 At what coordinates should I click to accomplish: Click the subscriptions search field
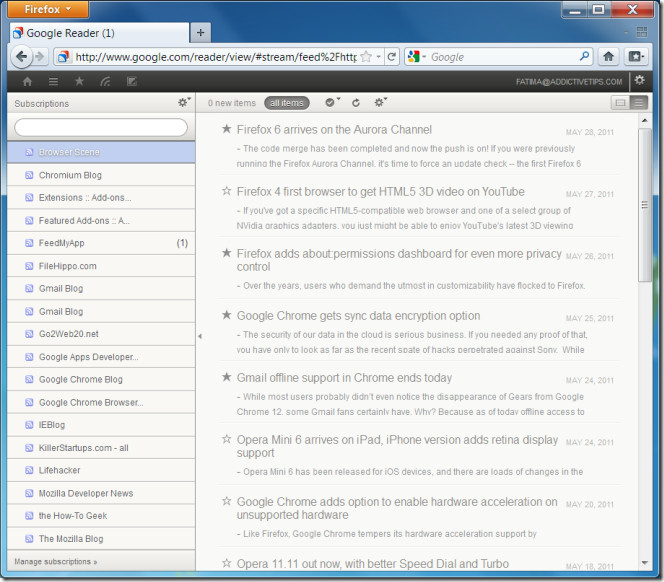tap(101, 127)
